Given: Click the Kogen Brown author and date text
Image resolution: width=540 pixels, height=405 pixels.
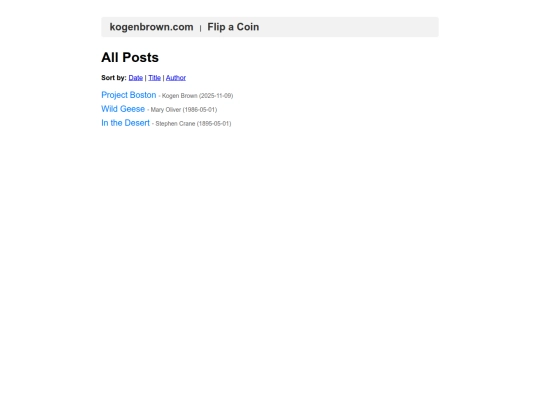Looking at the screenshot, I should click(x=196, y=96).
